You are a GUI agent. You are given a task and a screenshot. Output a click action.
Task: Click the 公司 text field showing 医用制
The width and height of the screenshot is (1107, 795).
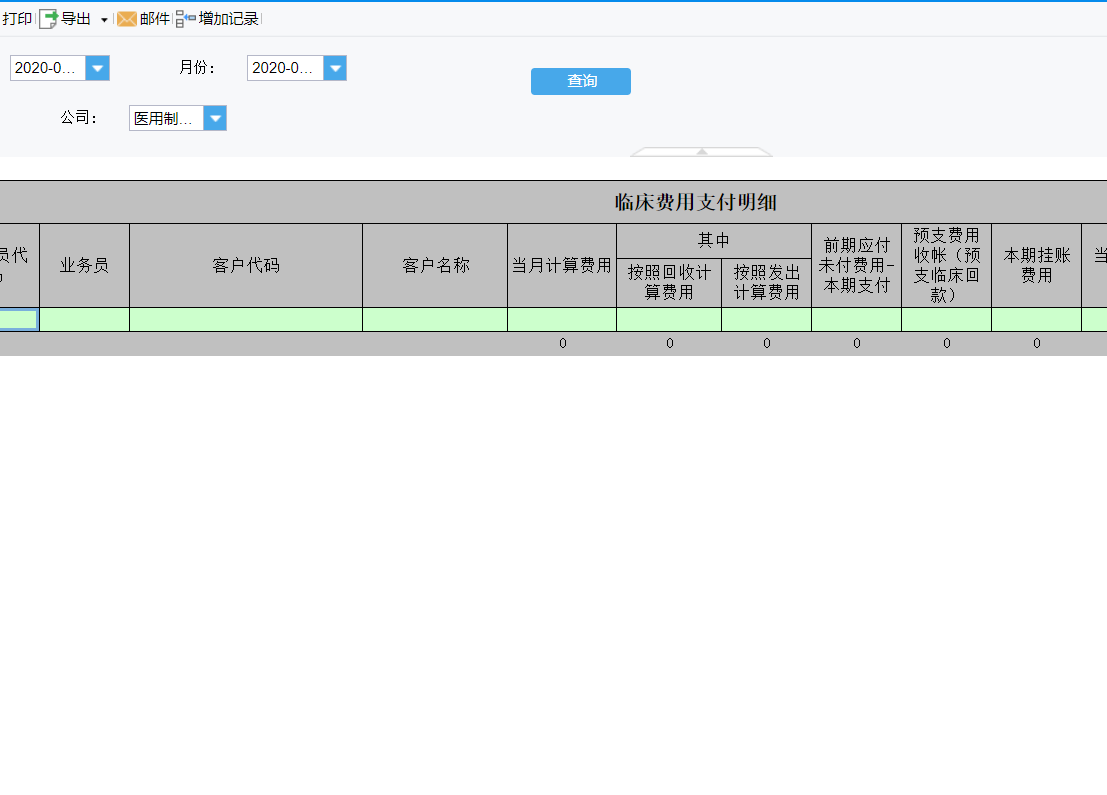coord(166,118)
